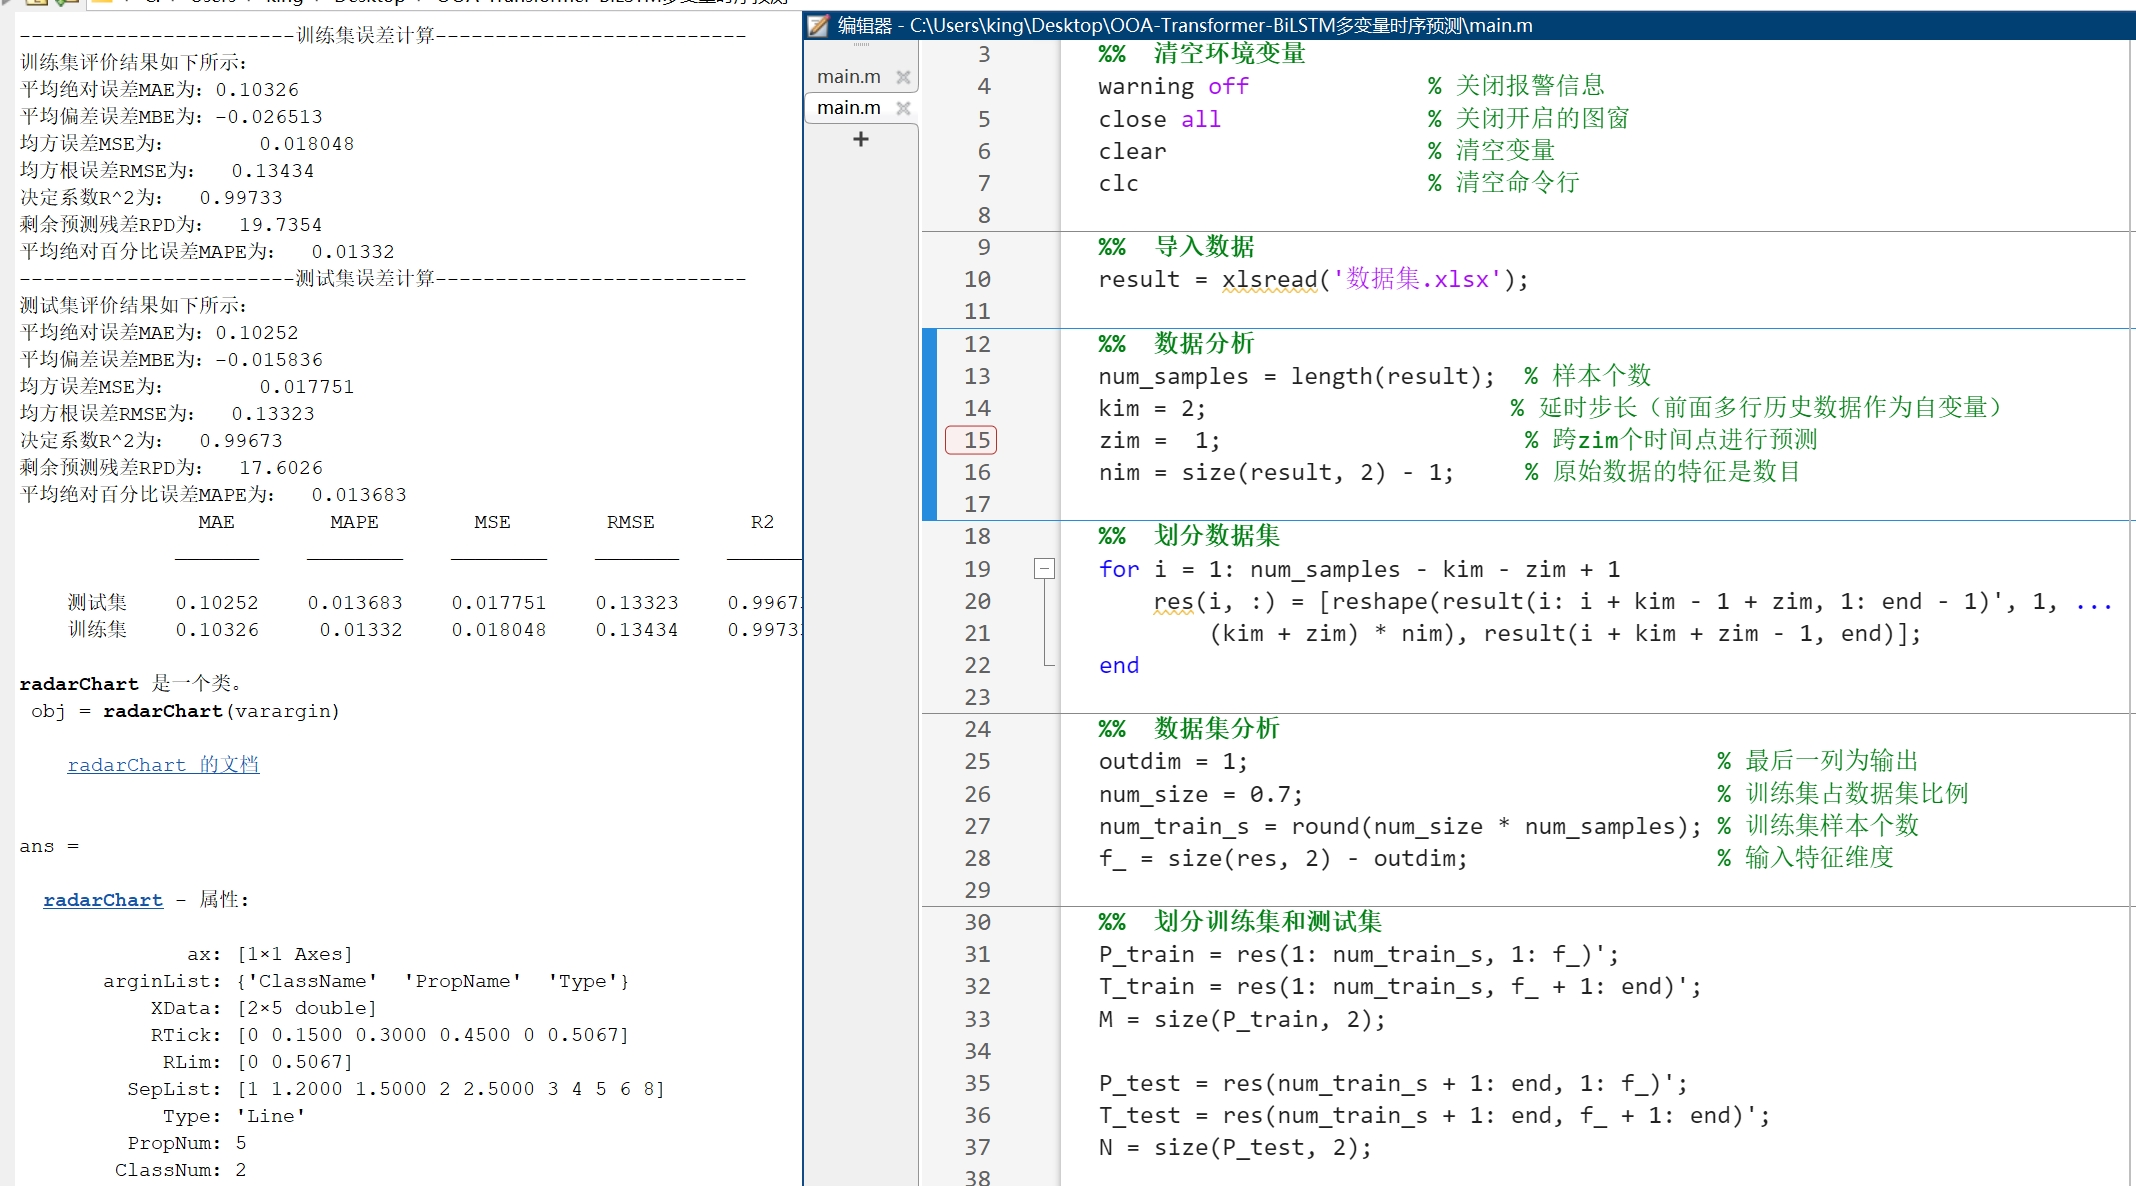
Task: Open radarChart link beside 属性
Action: click(103, 900)
